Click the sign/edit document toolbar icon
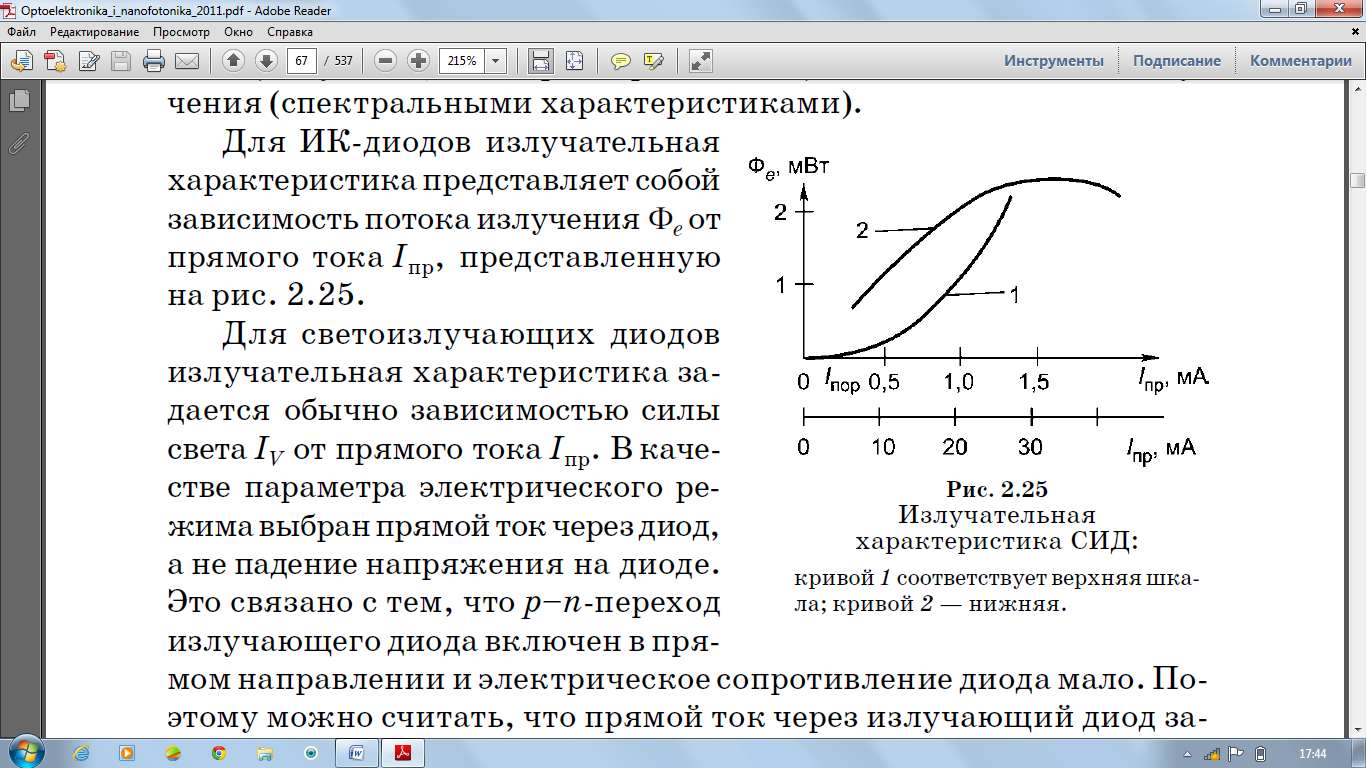1366x768 pixels. (x=89, y=61)
